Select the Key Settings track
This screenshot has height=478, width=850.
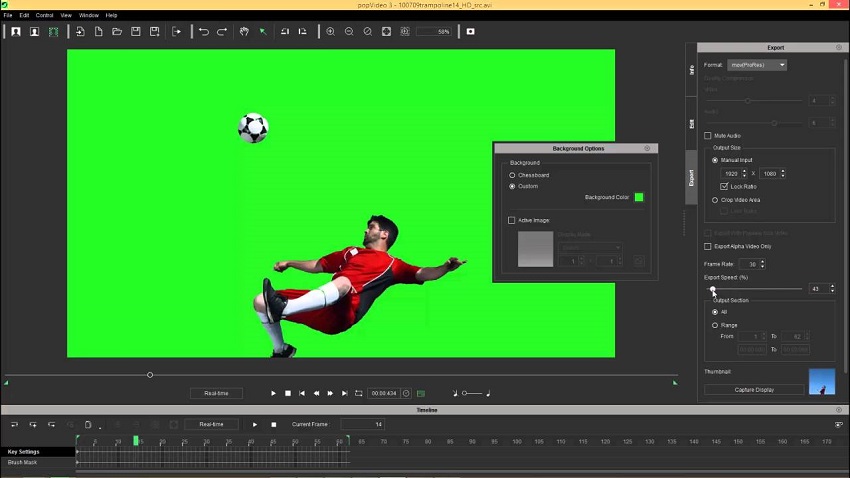tap(38, 451)
